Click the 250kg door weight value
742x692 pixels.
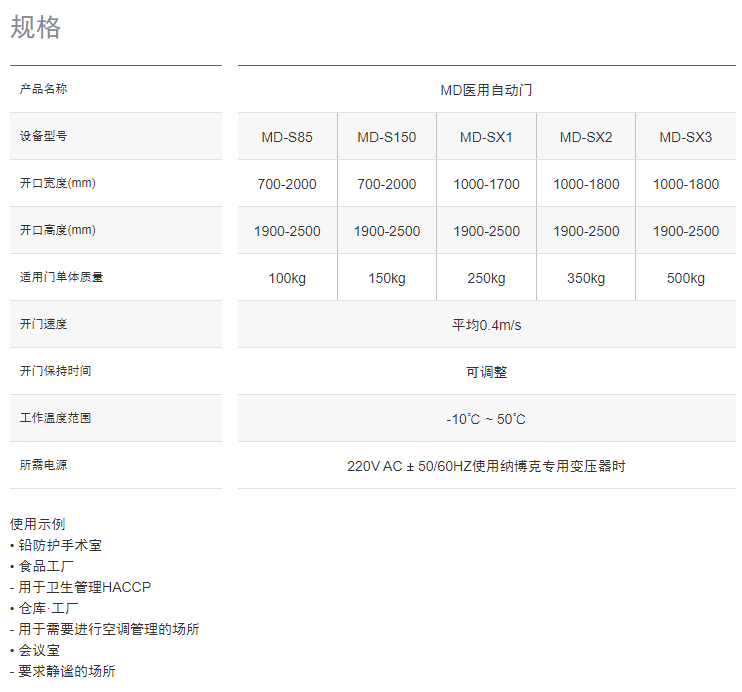[x=486, y=278]
